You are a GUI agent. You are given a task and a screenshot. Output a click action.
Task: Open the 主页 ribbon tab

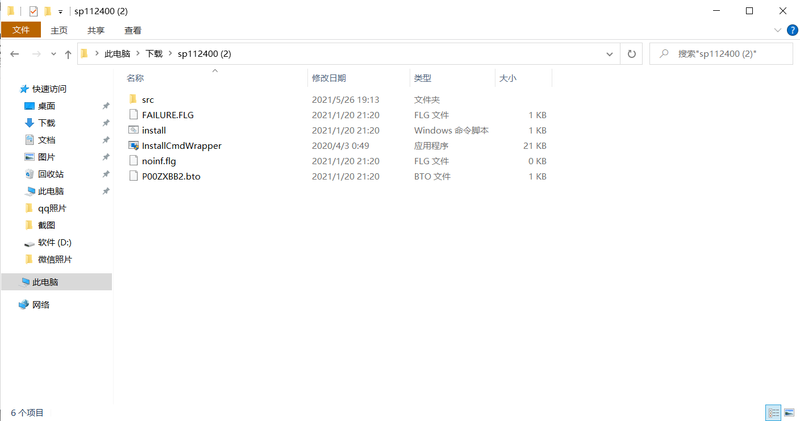(x=59, y=31)
